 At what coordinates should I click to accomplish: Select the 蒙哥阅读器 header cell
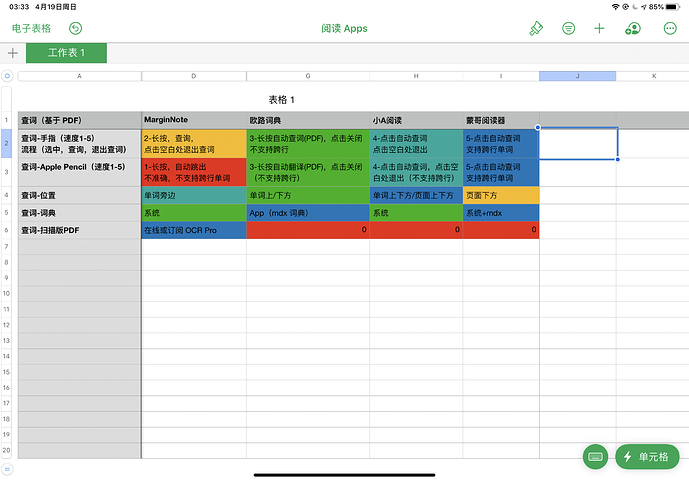(501, 120)
